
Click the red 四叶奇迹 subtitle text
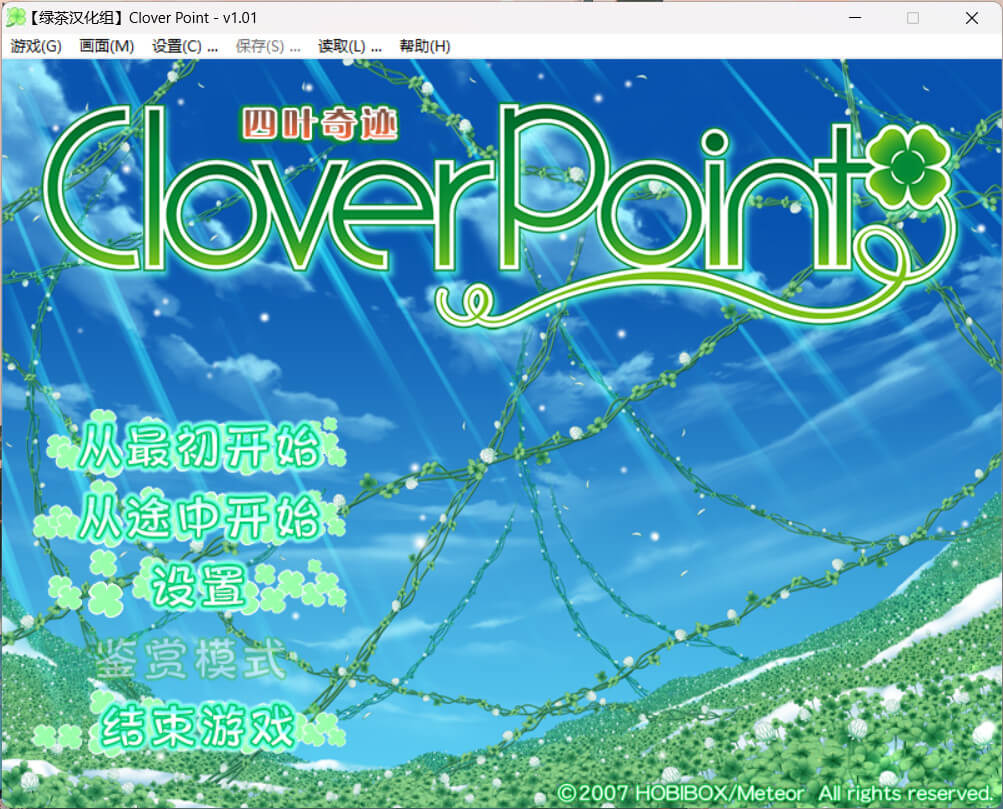[x=320, y=124]
